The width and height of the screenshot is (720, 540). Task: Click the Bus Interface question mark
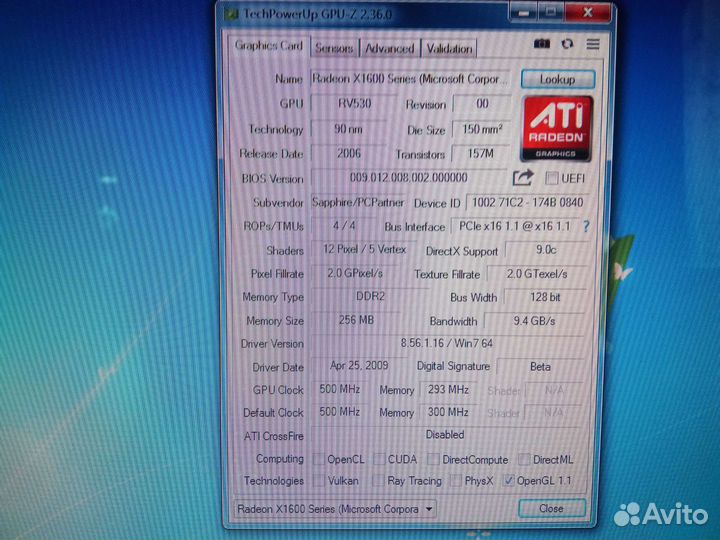586,226
